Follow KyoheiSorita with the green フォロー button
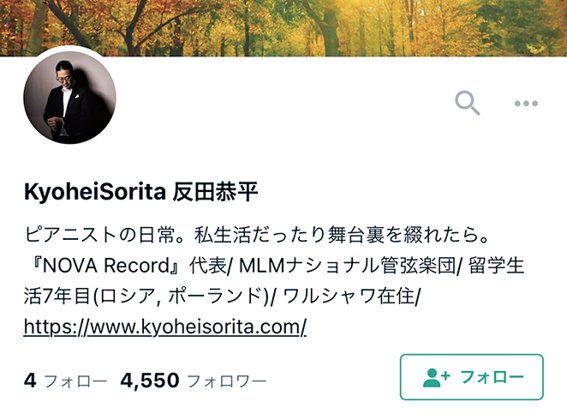This screenshot has height=417, width=567. coord(472,377)
